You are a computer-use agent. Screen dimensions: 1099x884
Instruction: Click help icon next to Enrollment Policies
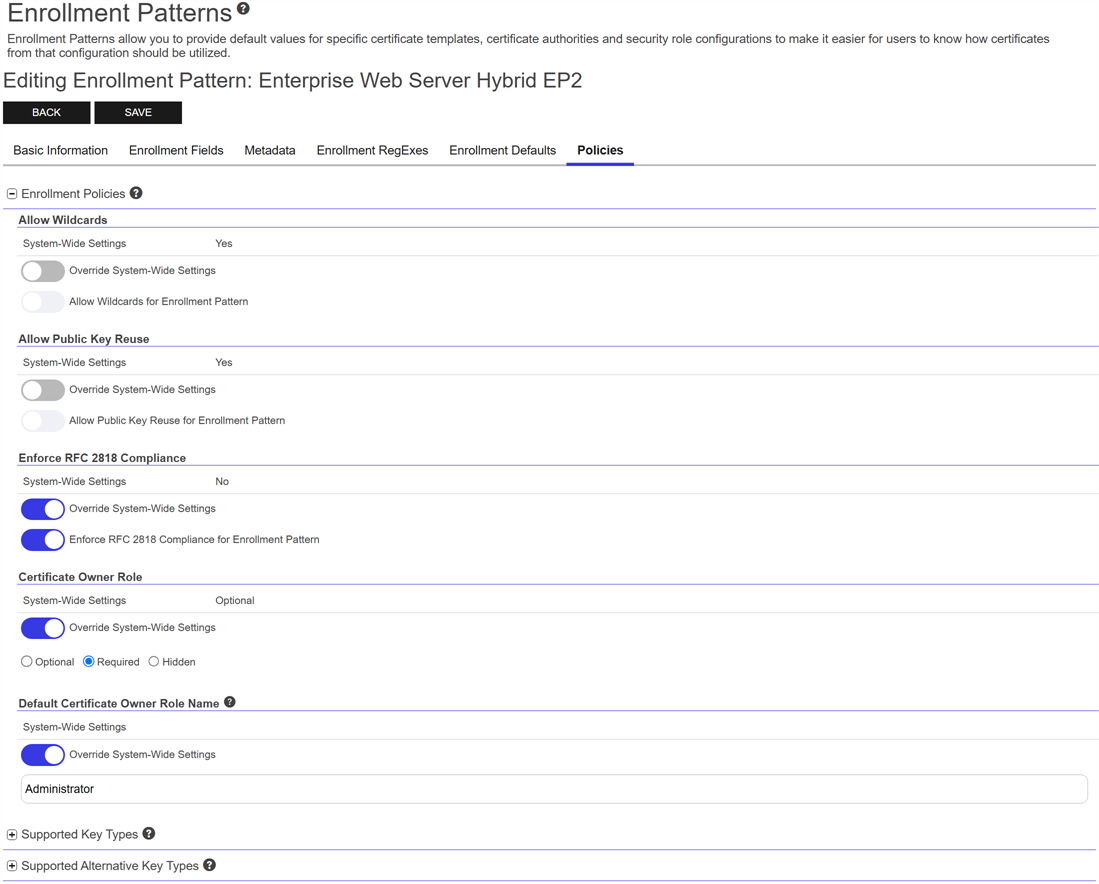[136, 193]
